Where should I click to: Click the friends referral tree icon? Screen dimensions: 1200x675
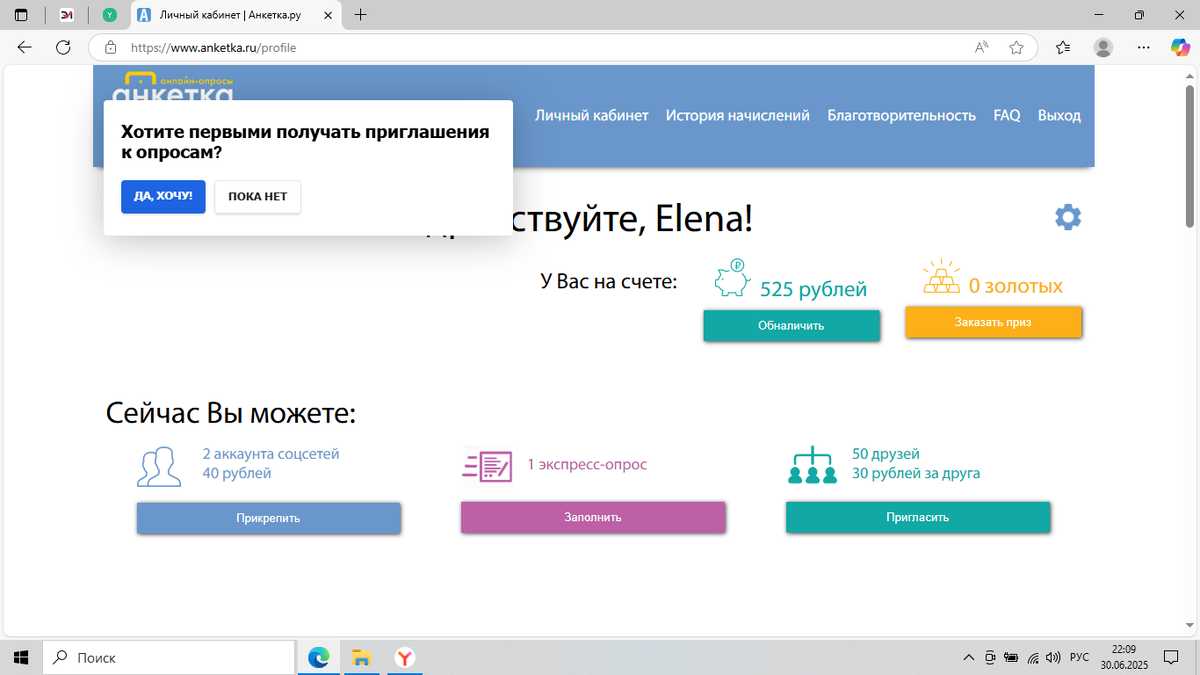pos(812,465)
